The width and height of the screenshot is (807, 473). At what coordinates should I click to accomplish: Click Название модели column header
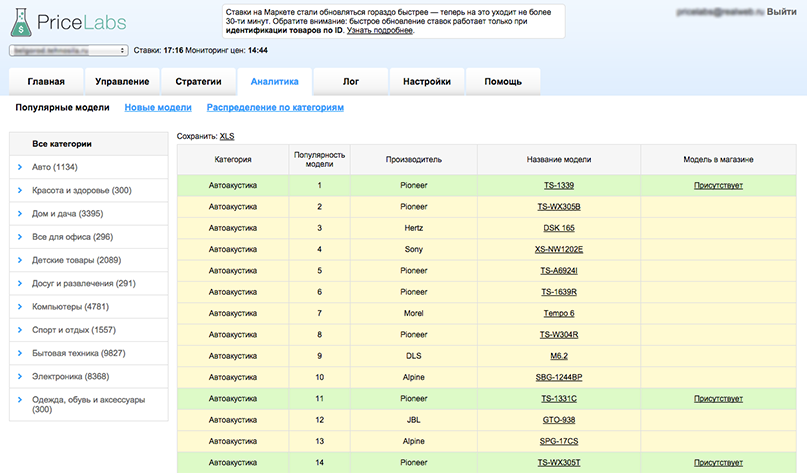(559, 160)
